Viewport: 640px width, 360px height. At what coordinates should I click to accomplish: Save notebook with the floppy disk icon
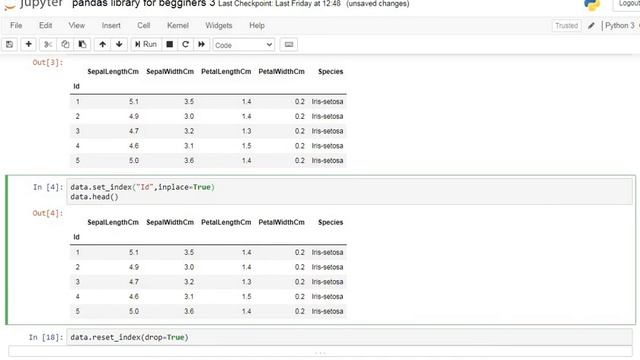pos(9,44)
